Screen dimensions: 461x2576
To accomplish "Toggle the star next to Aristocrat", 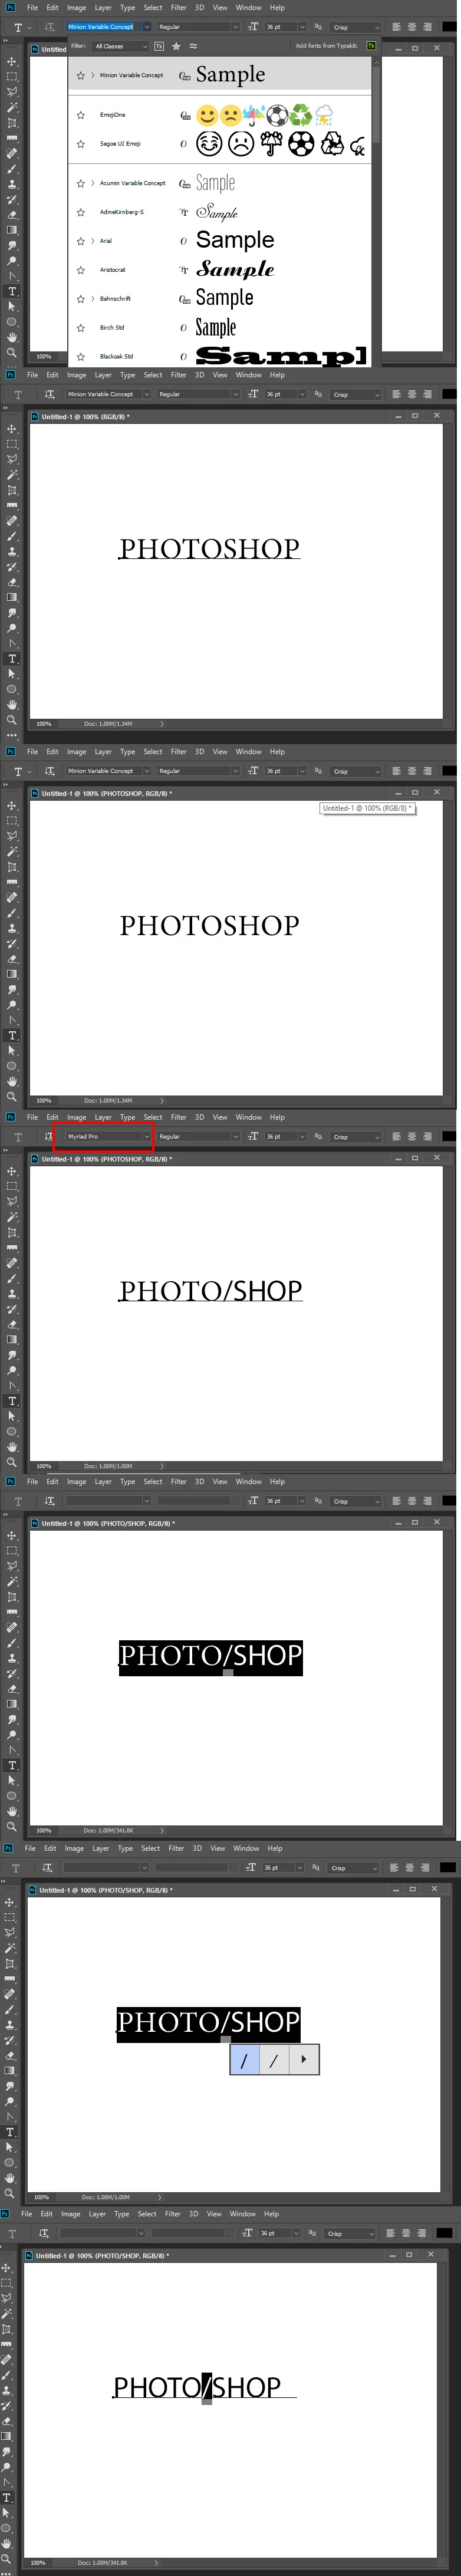I will tap(81, 270).
